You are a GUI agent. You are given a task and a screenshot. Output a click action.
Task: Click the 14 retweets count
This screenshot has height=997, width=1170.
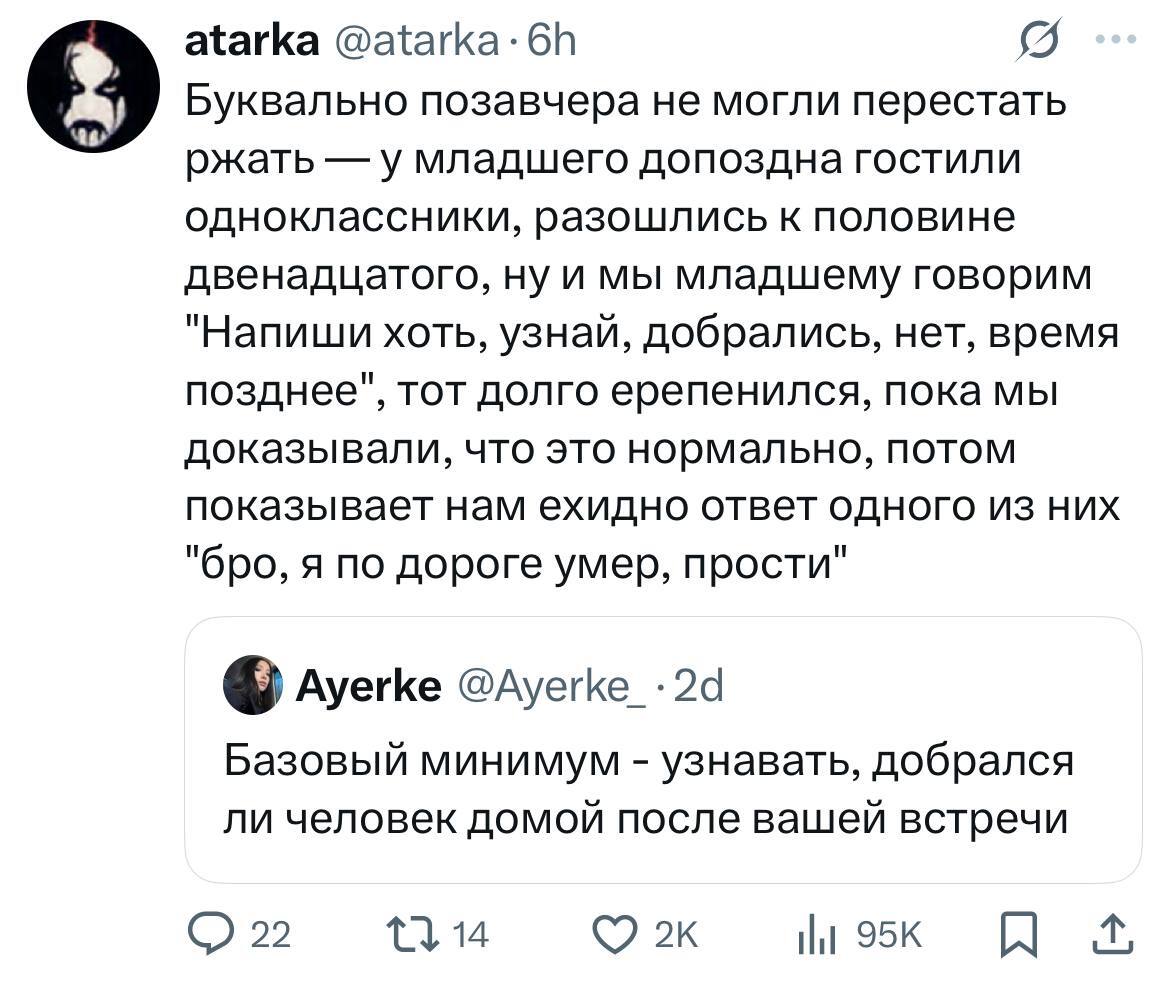coord(470,936)
